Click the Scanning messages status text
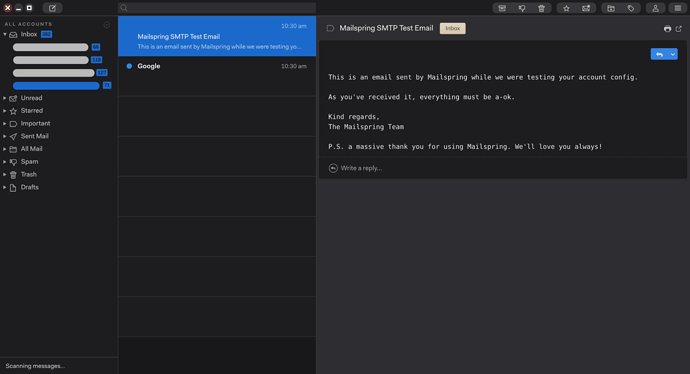This screenshot has height=374, width=690. pyautogui.click(x=35, y=366)
